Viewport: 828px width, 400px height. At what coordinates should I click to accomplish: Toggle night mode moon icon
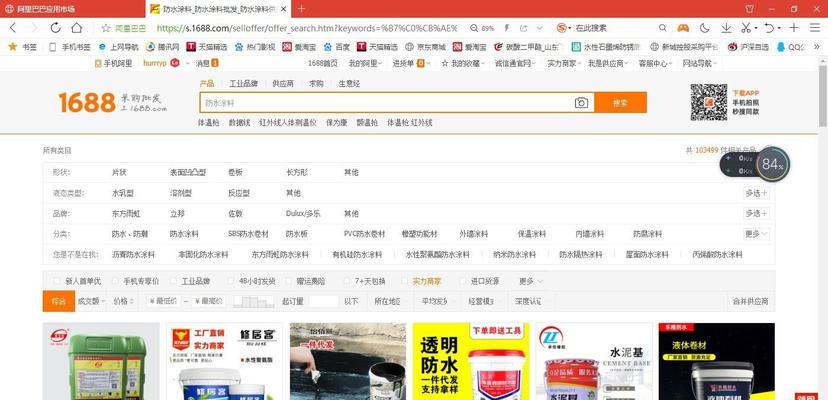pos(704,28)
